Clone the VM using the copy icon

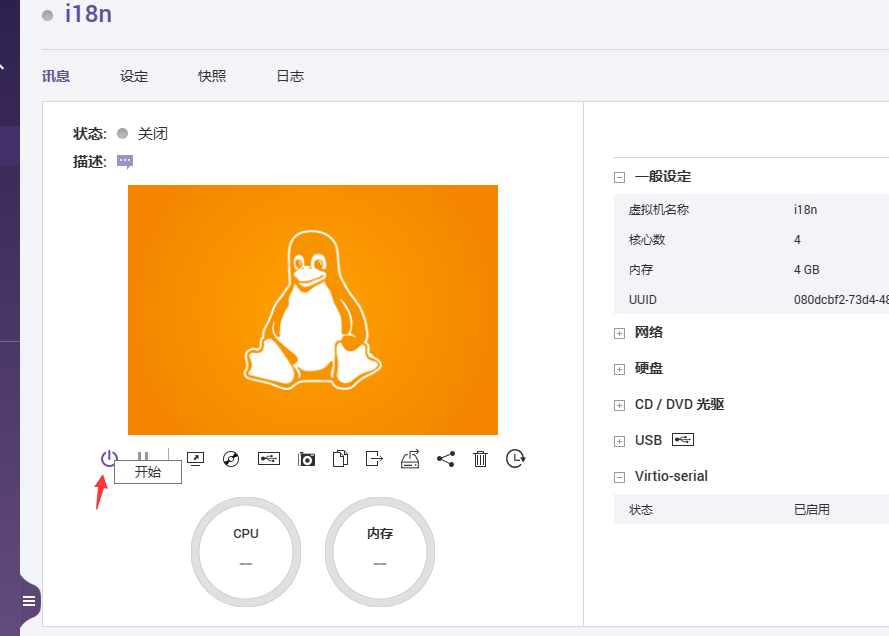(x=340, y=458)
